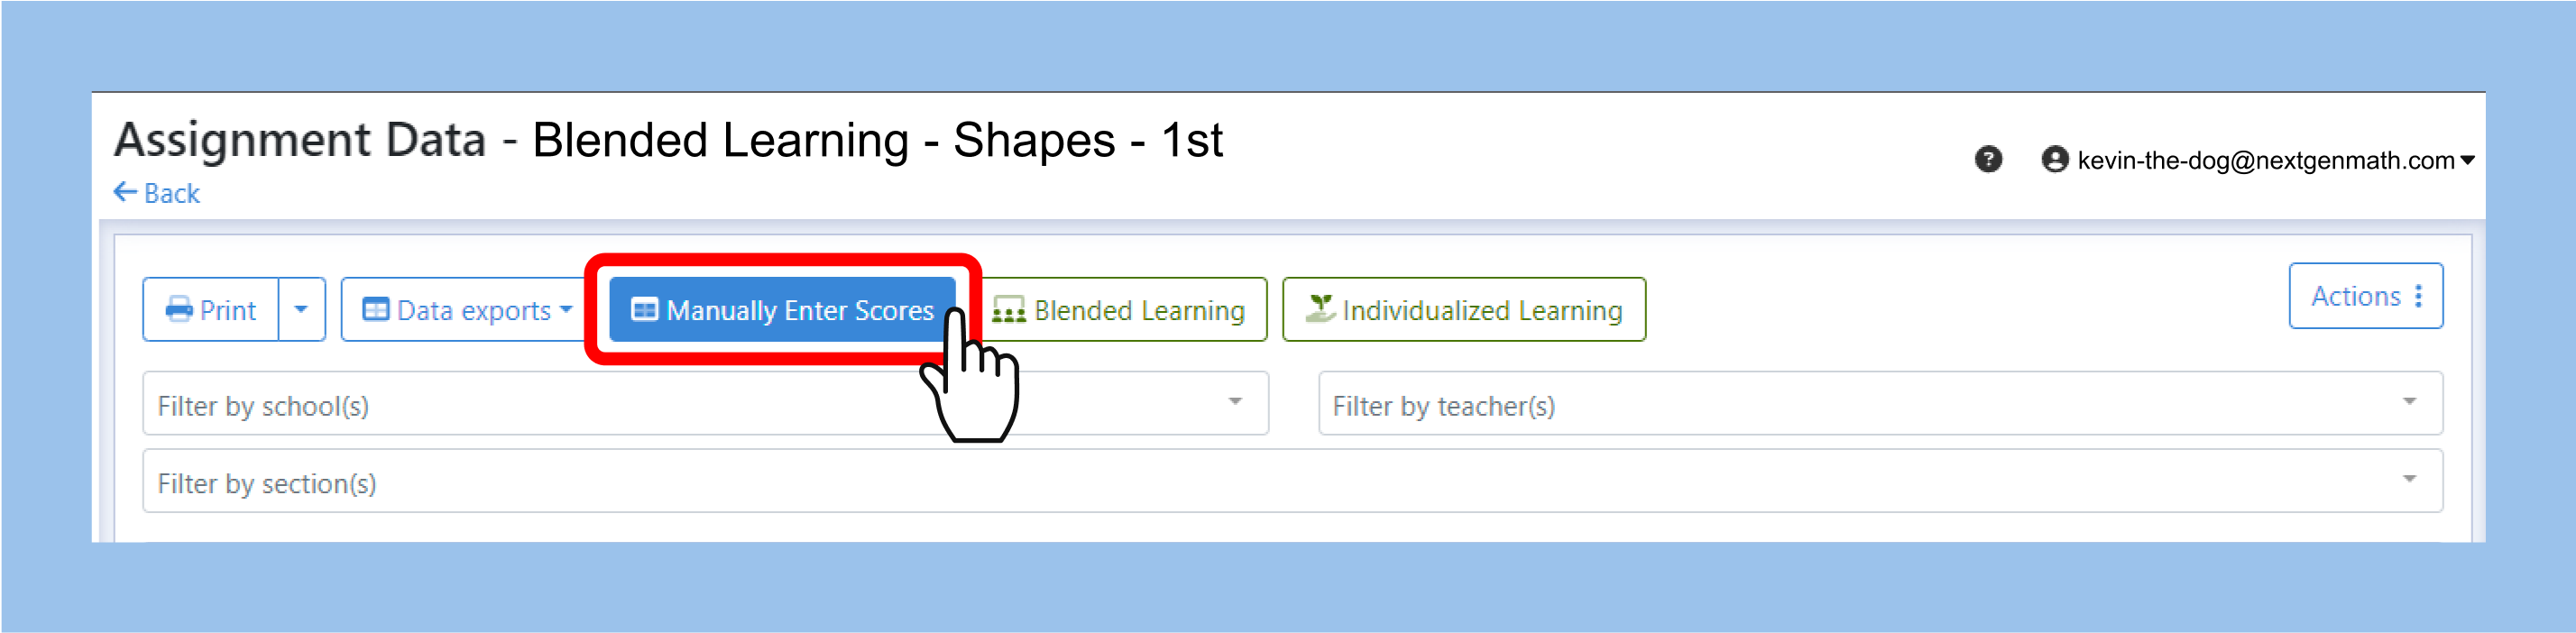
Task: Click the table icon in Data exports
Action: click(x=376, y=310)
